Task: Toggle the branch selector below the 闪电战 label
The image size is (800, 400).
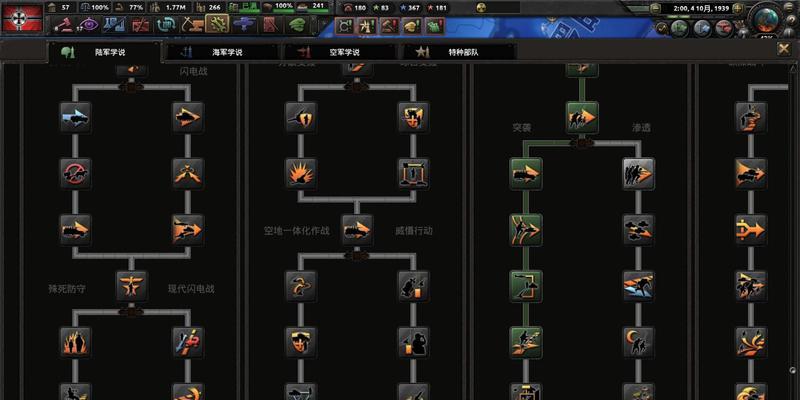Action: pyautogui.click(x=131, y=86)
